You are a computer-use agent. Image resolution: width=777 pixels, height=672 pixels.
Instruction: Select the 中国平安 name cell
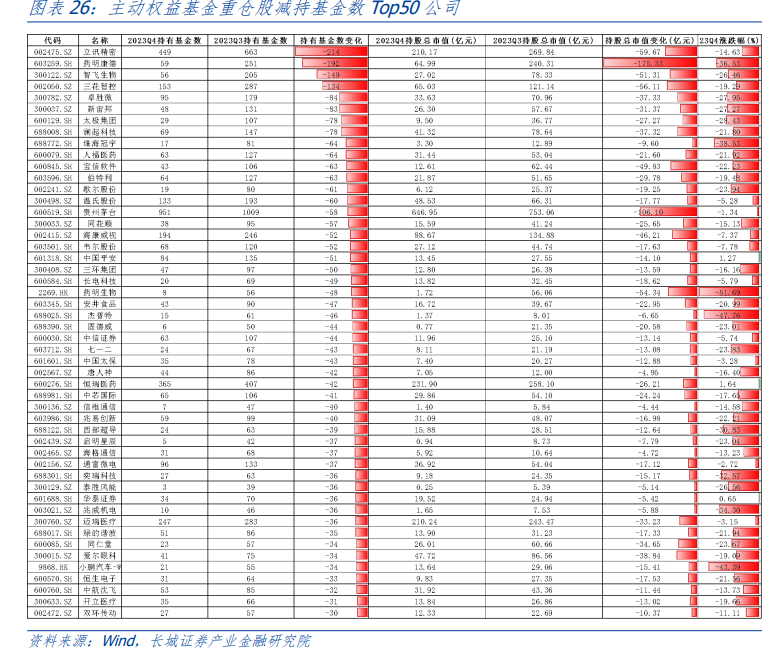pos(101,258)
